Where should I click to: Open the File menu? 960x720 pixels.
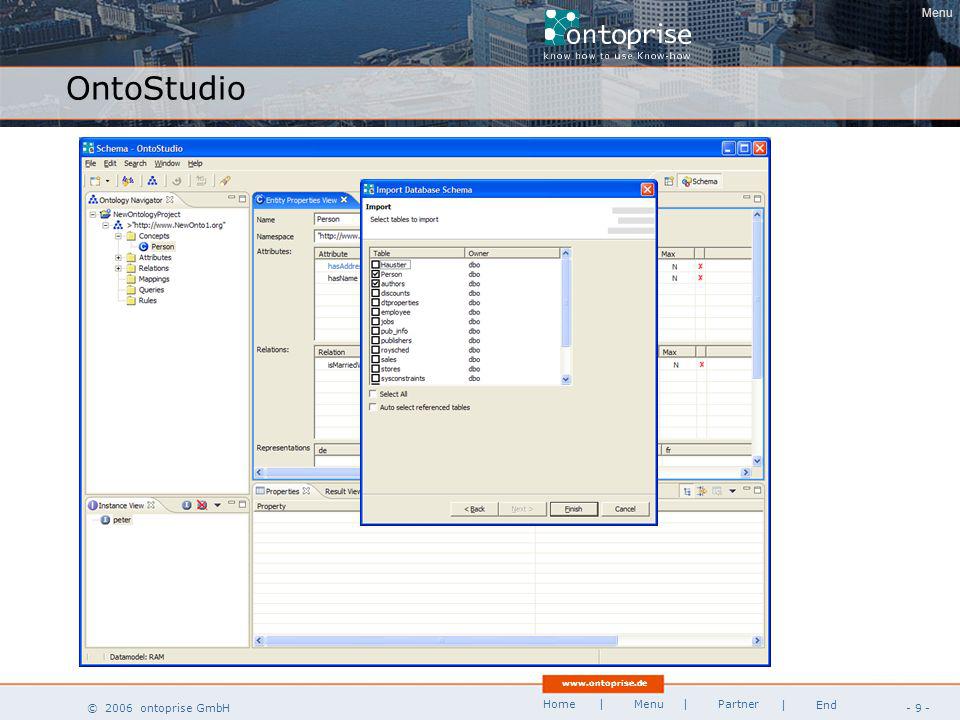tap(91, 163)
